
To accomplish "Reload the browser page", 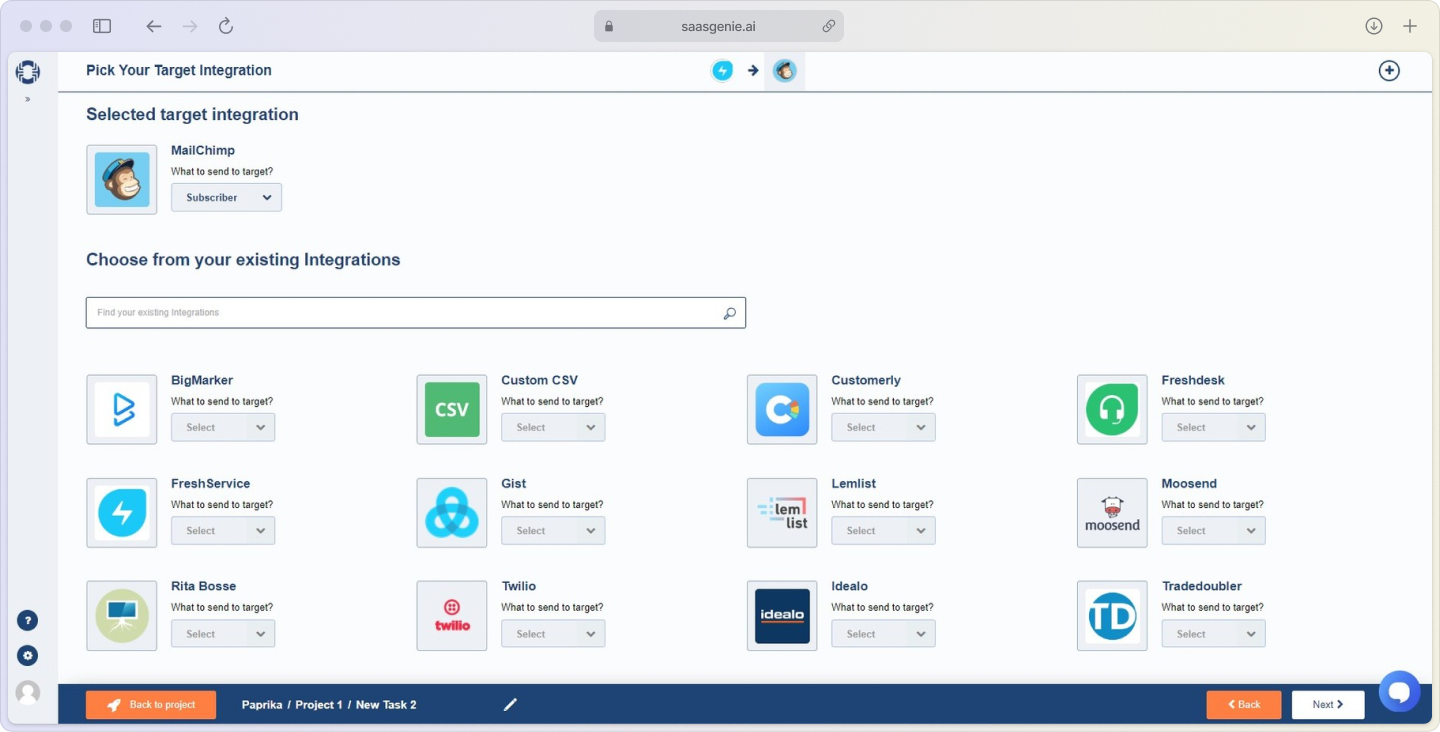I will [x=226, y=26].
